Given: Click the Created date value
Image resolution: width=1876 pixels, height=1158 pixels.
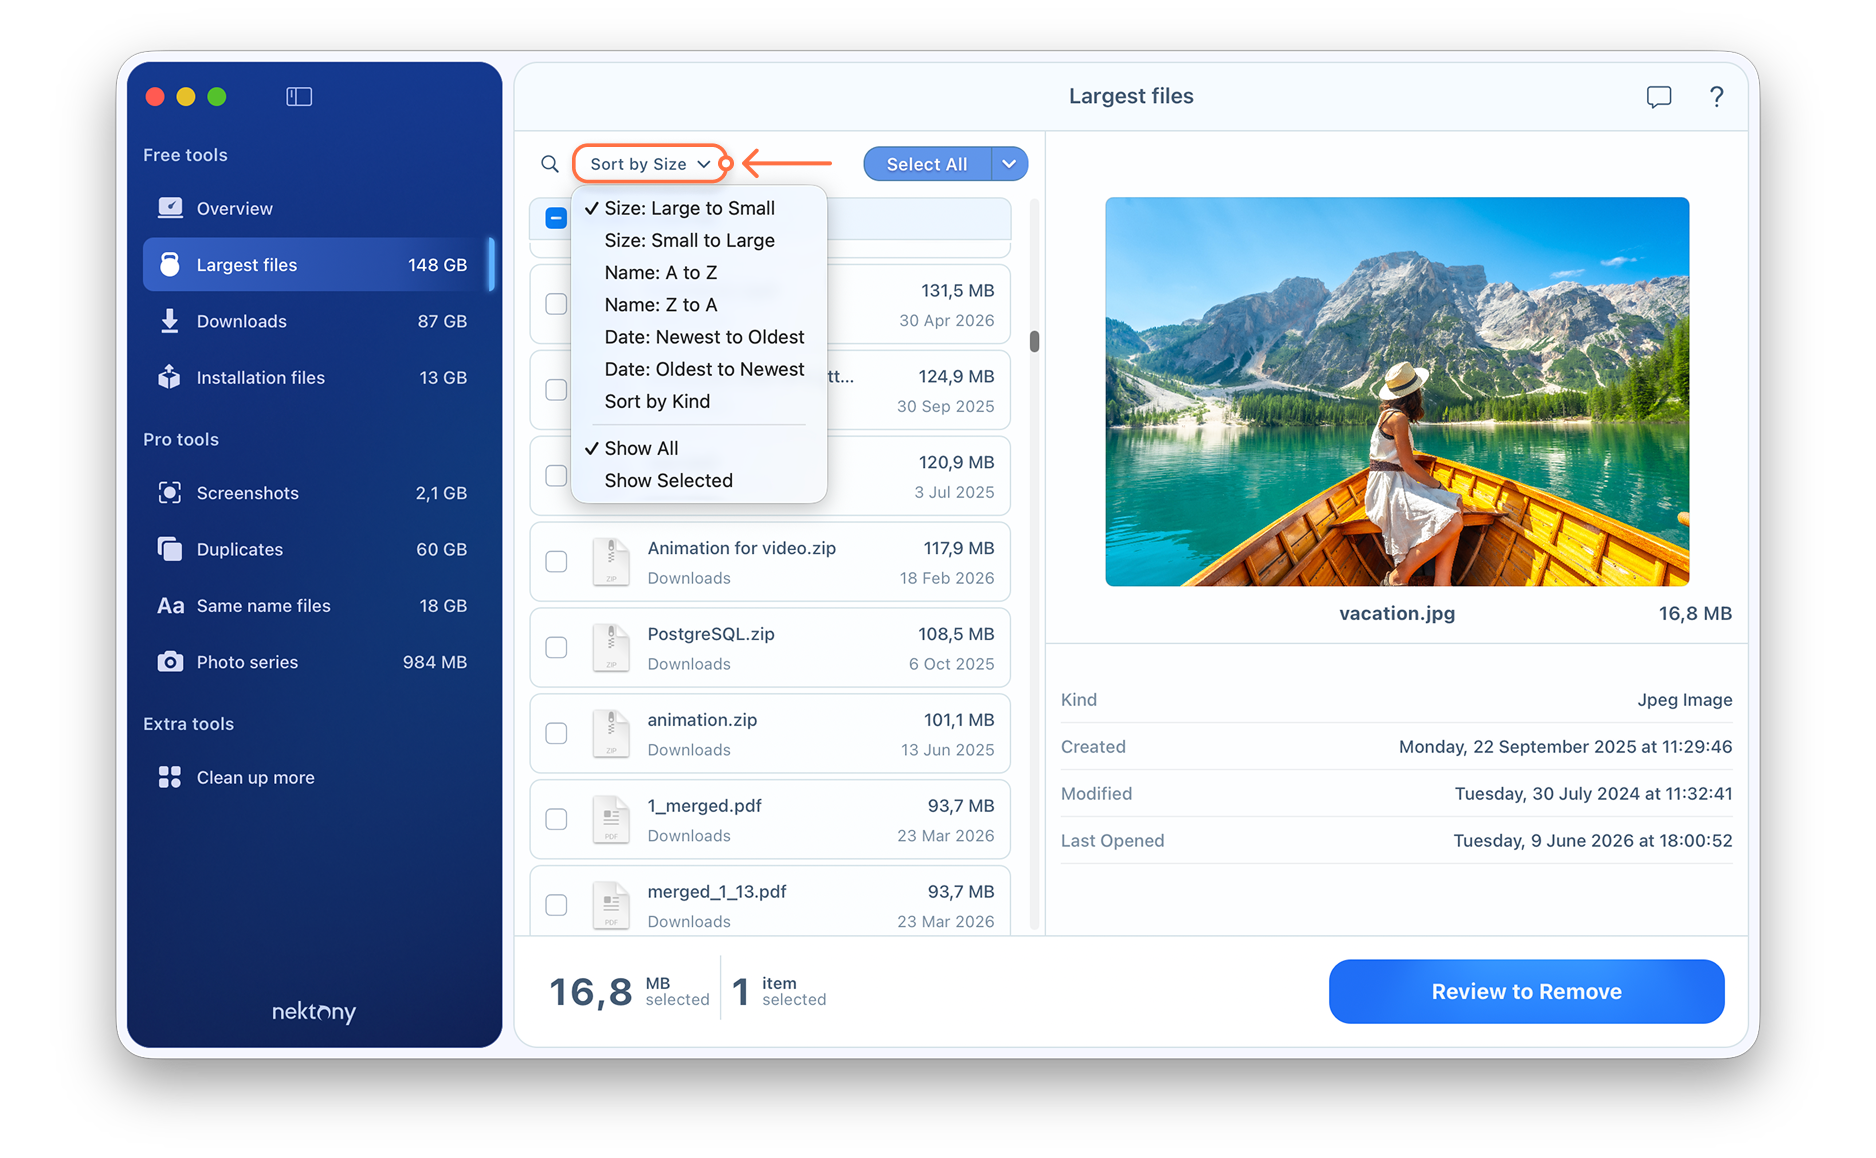Looking at the screenshot, I should (1565, 746).
